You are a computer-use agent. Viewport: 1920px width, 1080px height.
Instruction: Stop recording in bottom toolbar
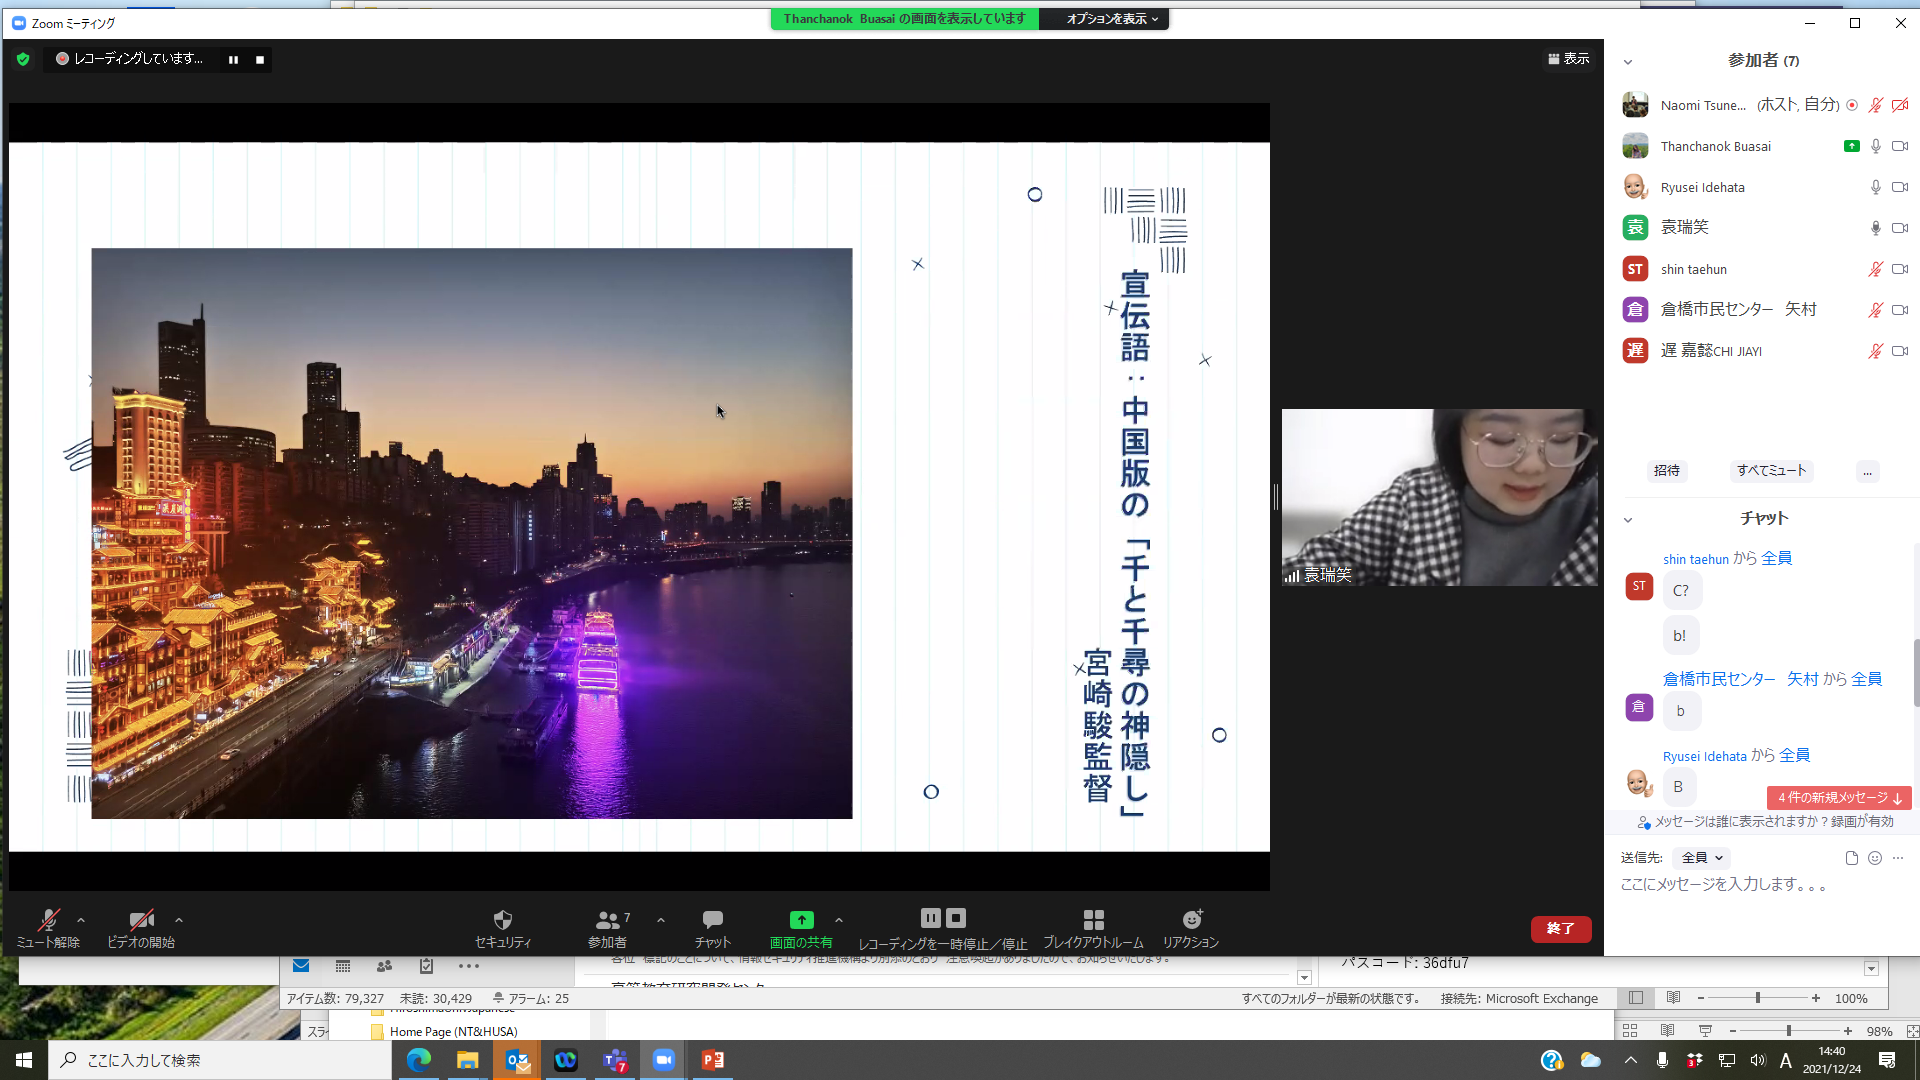(x=956, y=918)
